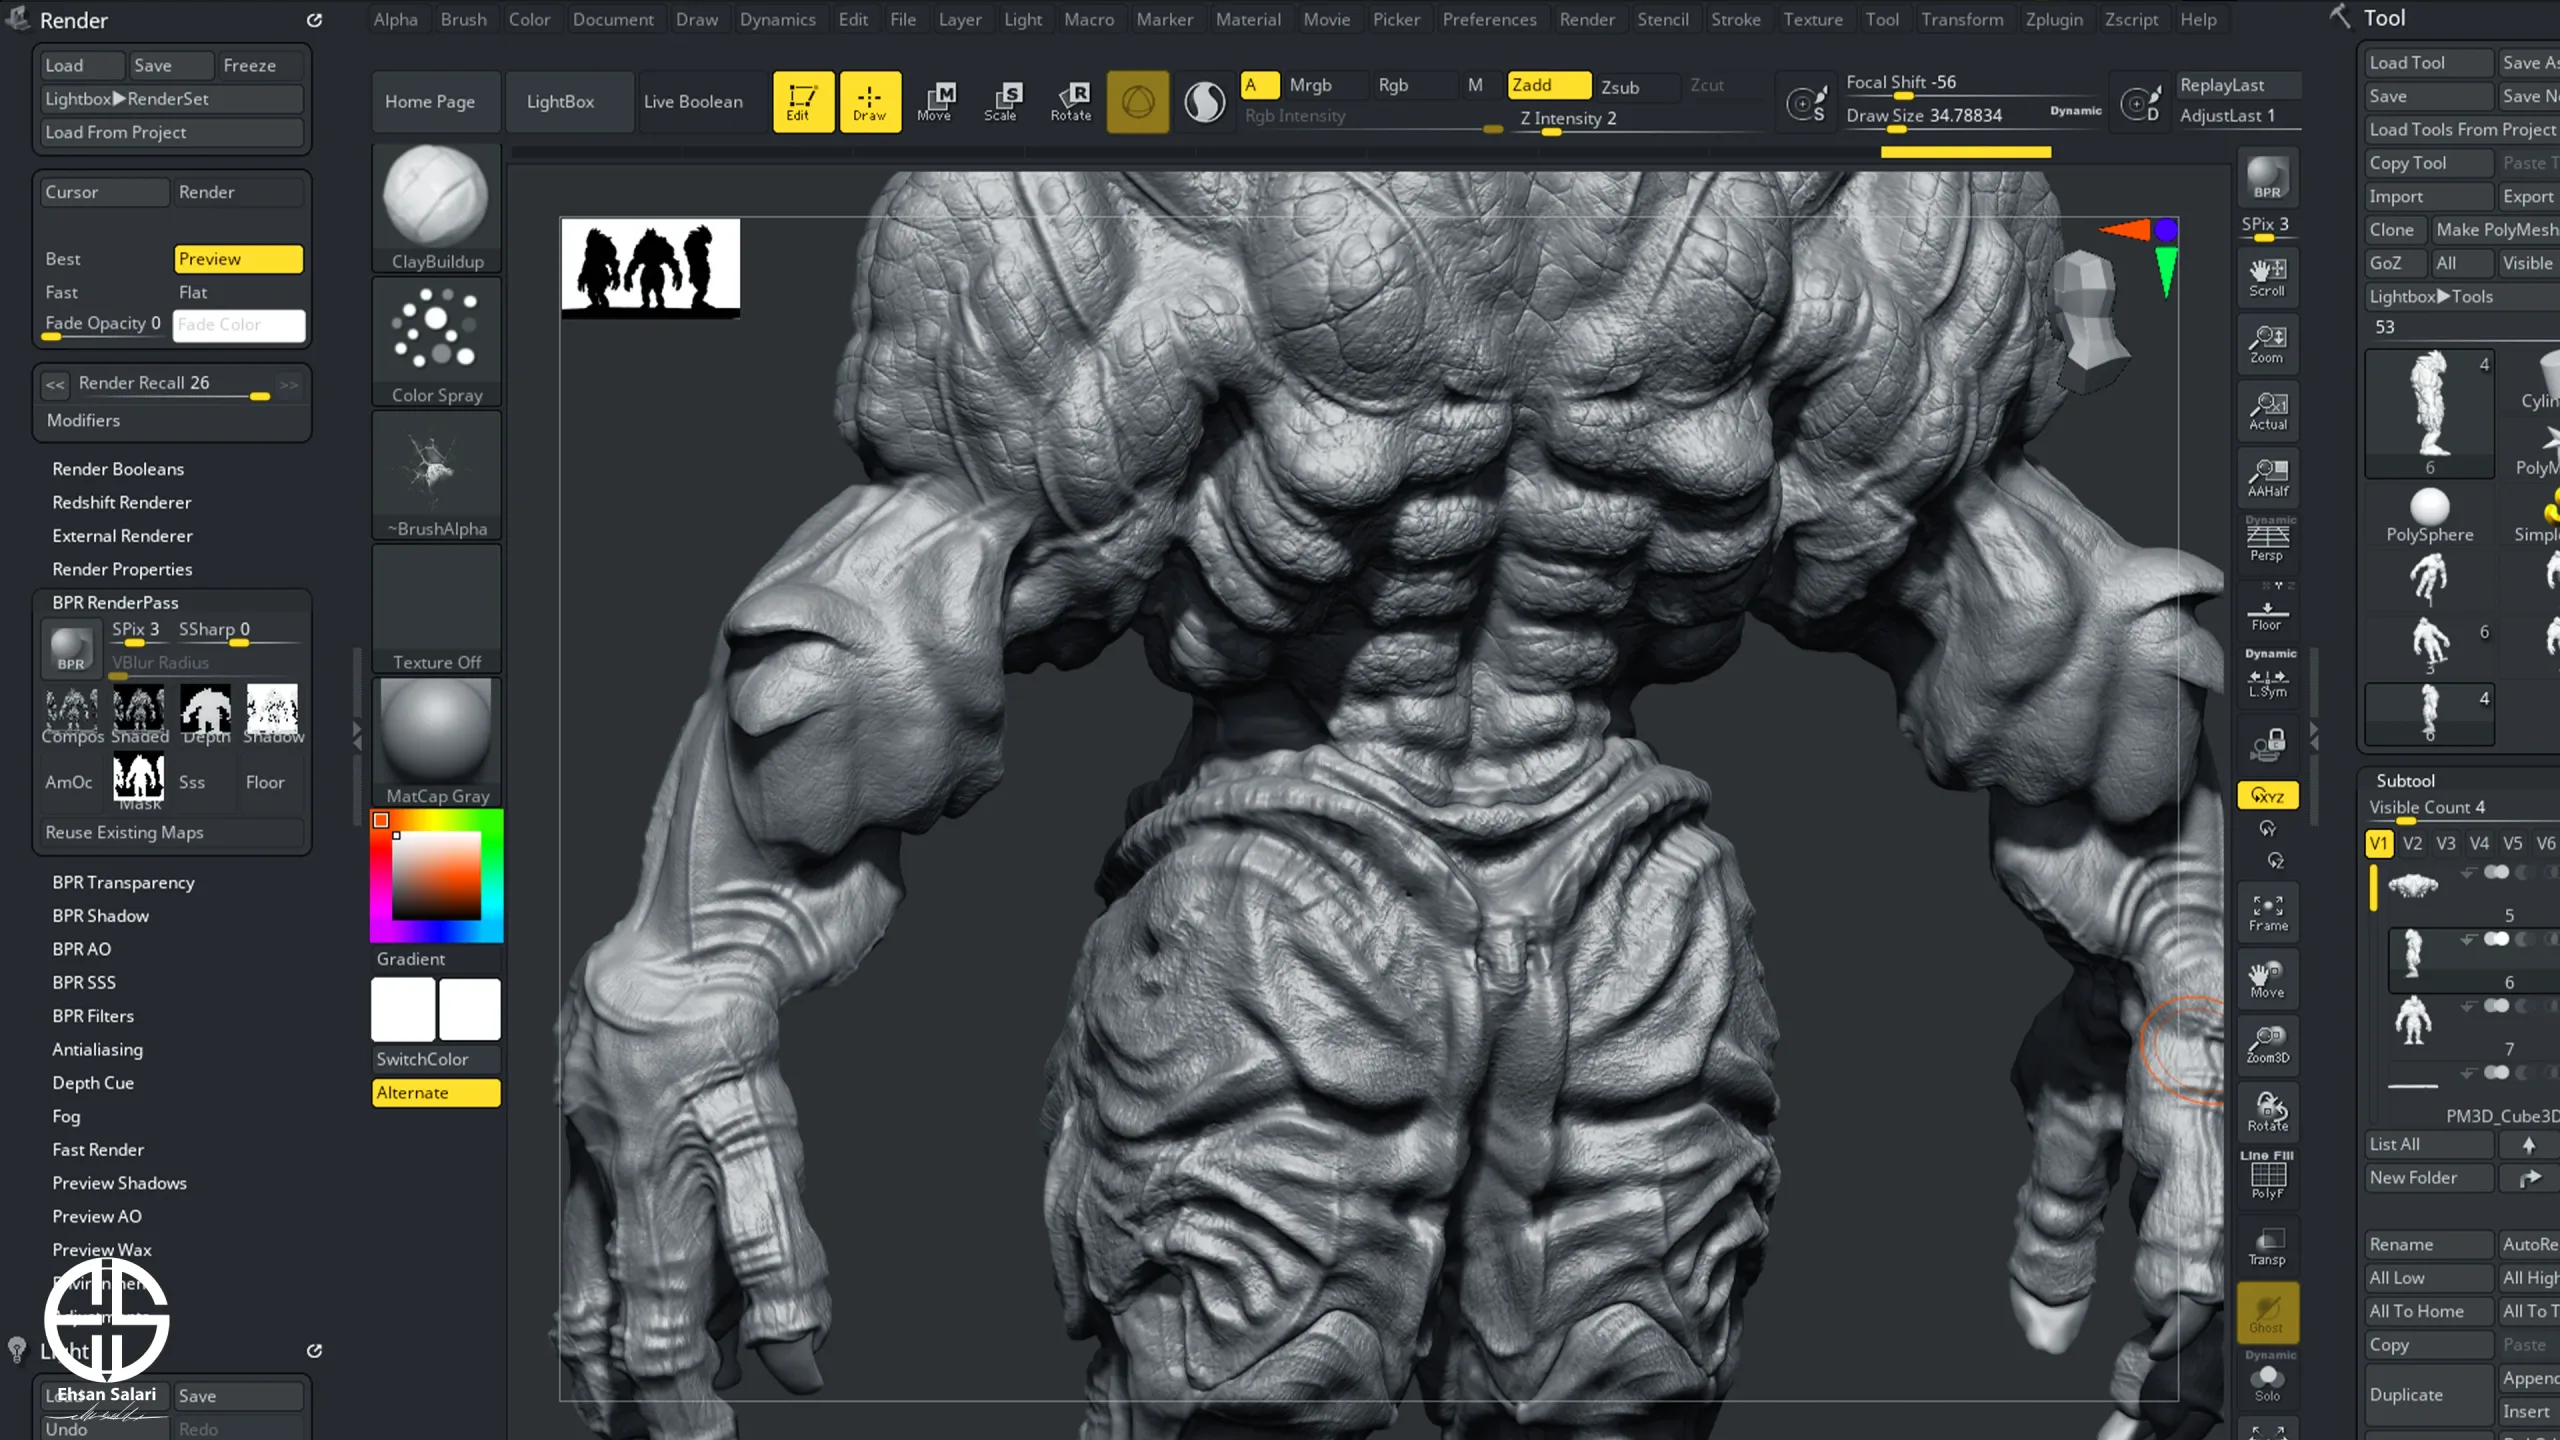Open the Transform menu
The image size is (2560, 1440).
pyautogui.click(x=1962, y=19)
